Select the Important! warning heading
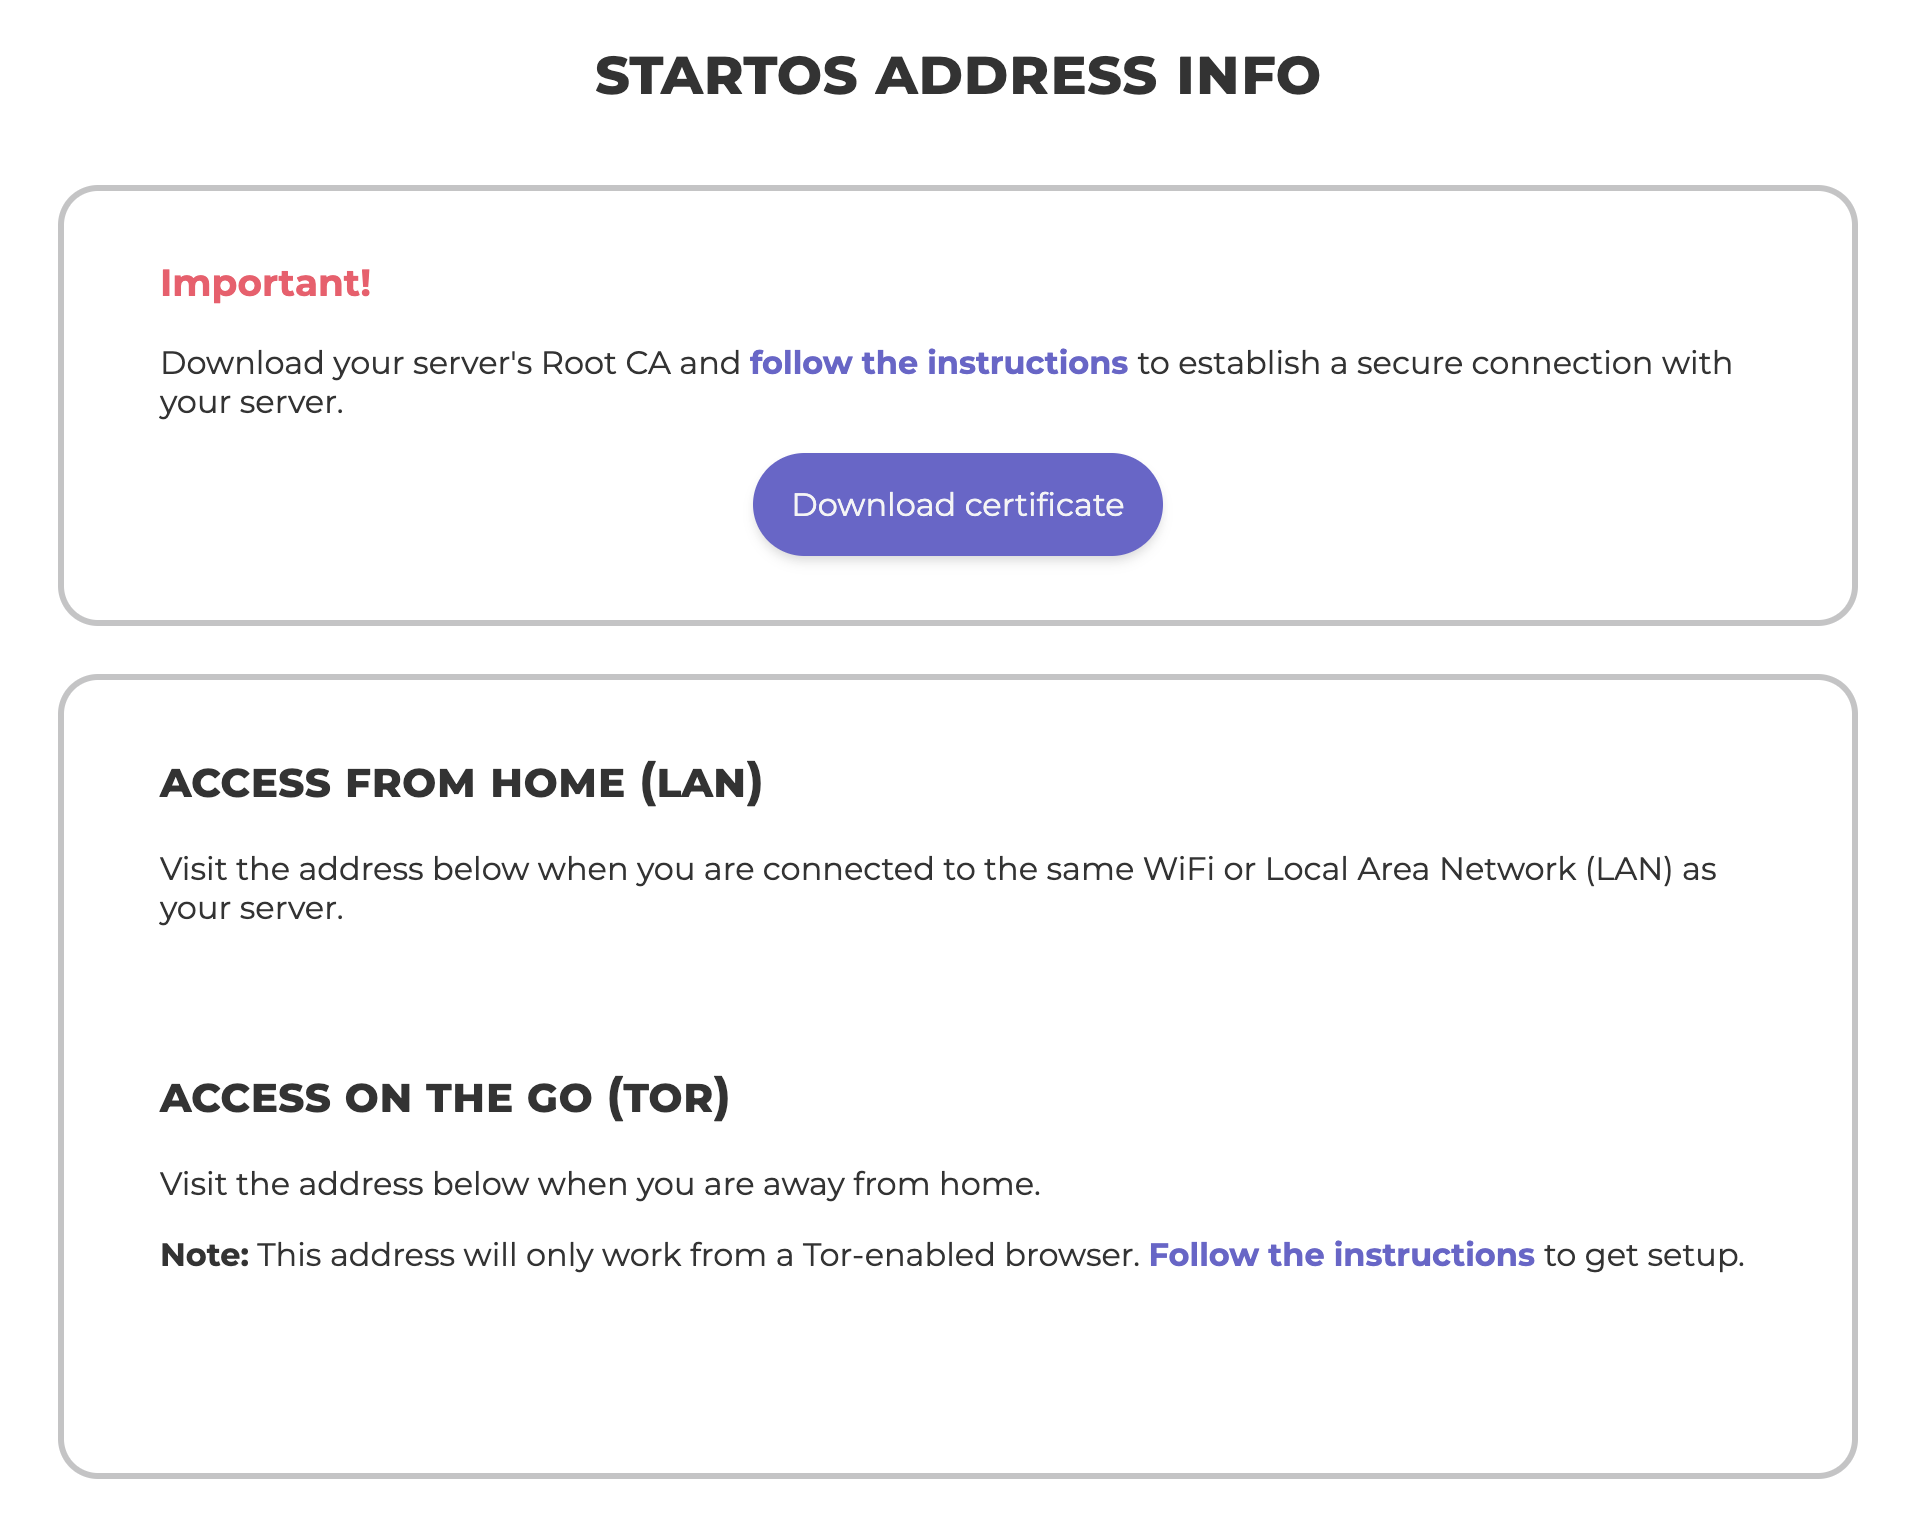The image size is (1910, 1530). [265, 283]
